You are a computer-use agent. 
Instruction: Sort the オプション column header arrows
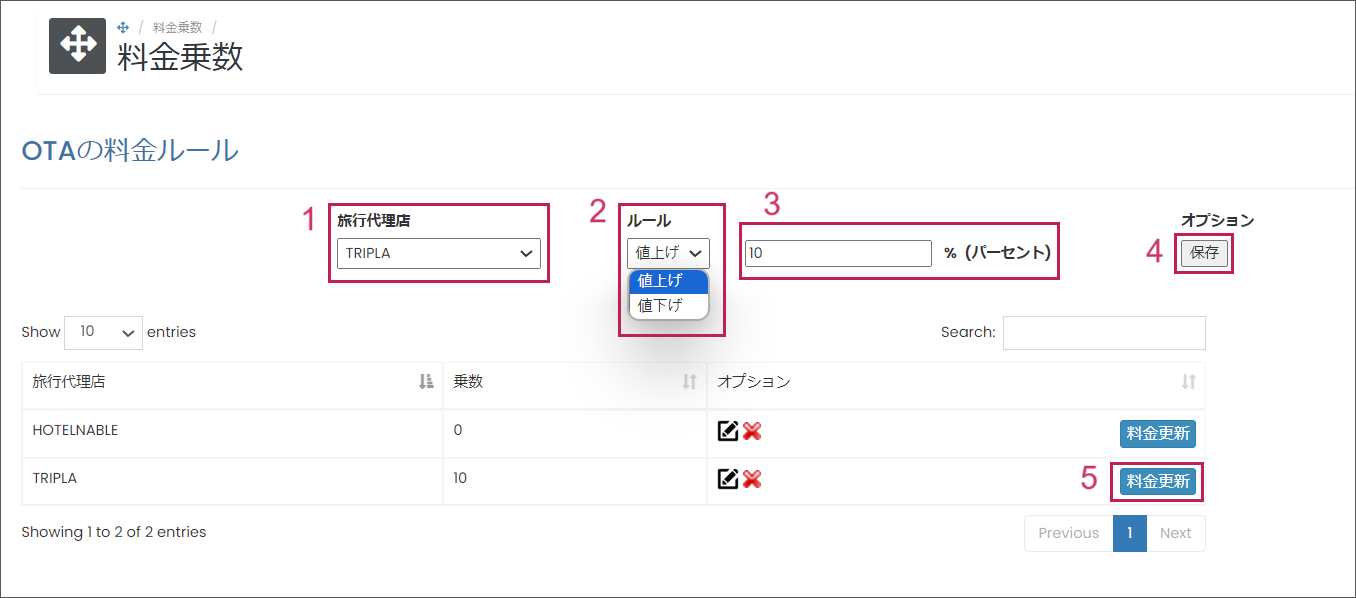click(x=1188, y=381)
